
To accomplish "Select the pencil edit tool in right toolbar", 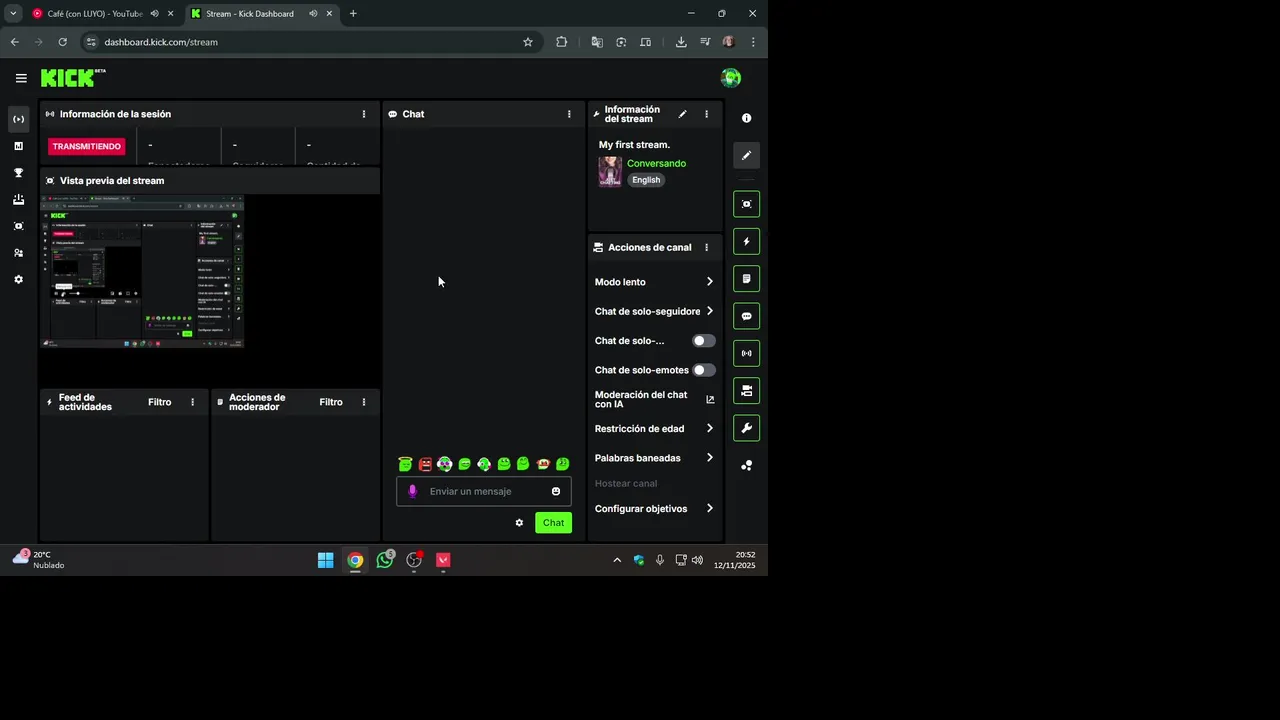I will tap(746, 156).
